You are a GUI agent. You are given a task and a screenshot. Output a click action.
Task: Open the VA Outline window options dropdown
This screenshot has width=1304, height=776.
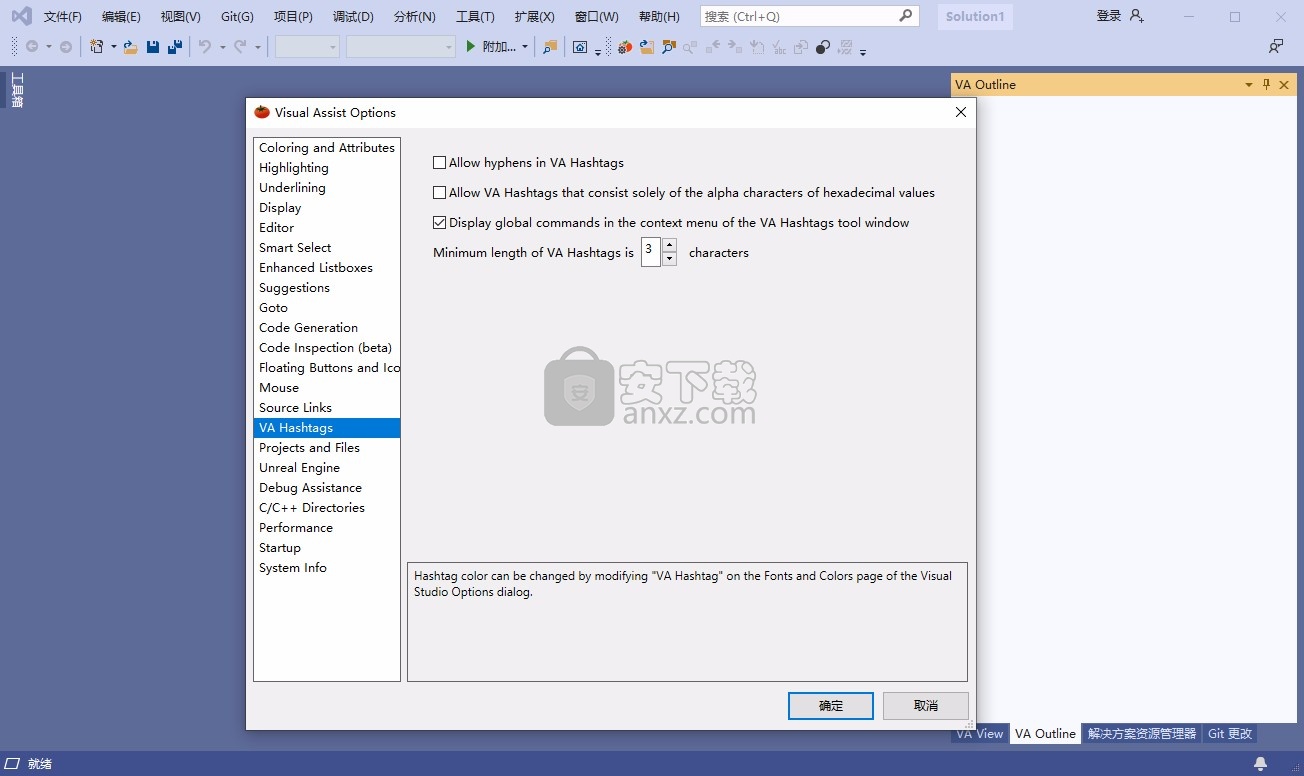click(x=1248, y=85)
